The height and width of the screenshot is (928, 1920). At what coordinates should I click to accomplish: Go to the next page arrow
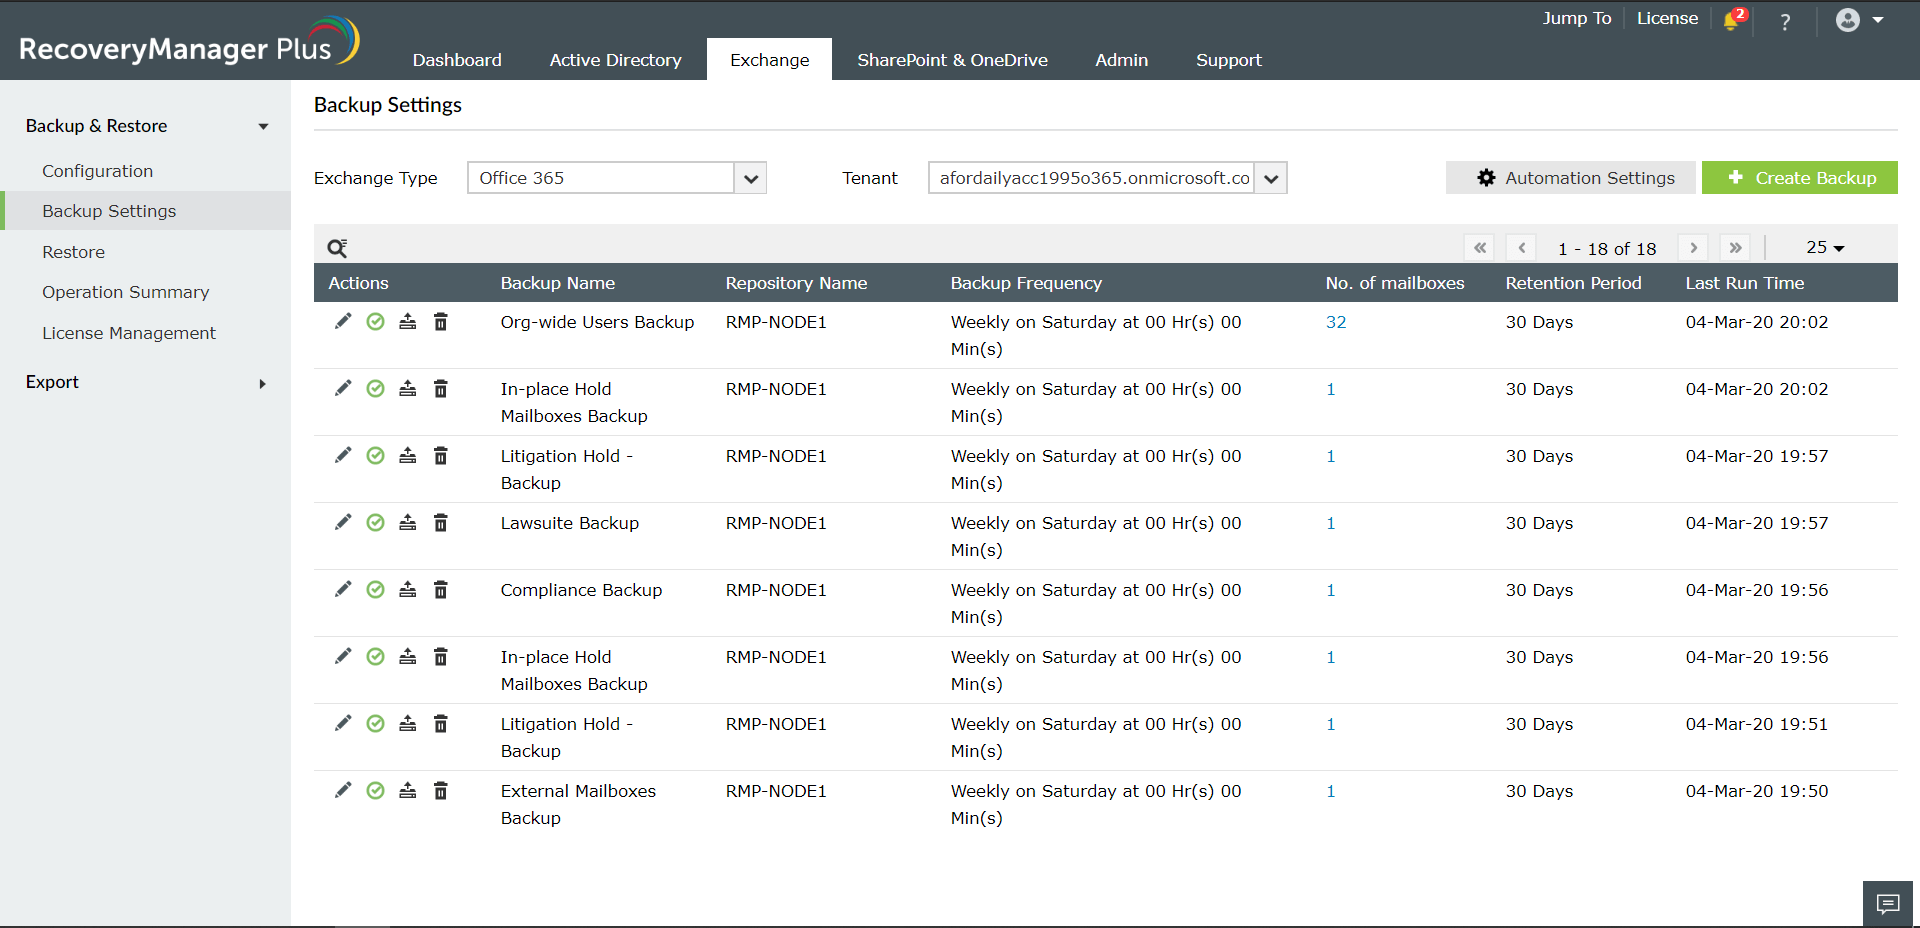1693,247
